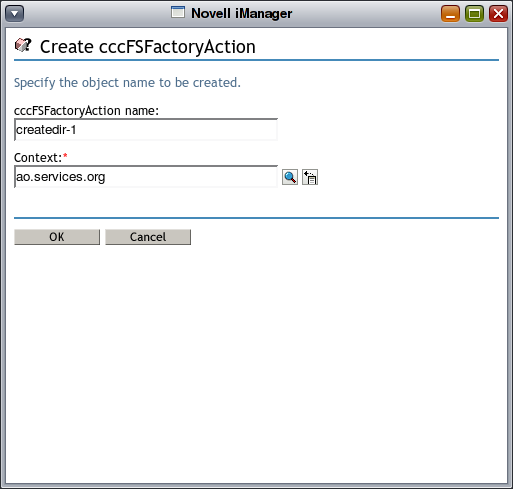The width and height of the screenshot is (513, 489).
Task: Click the Cancel button
Action: coord(148,237)
